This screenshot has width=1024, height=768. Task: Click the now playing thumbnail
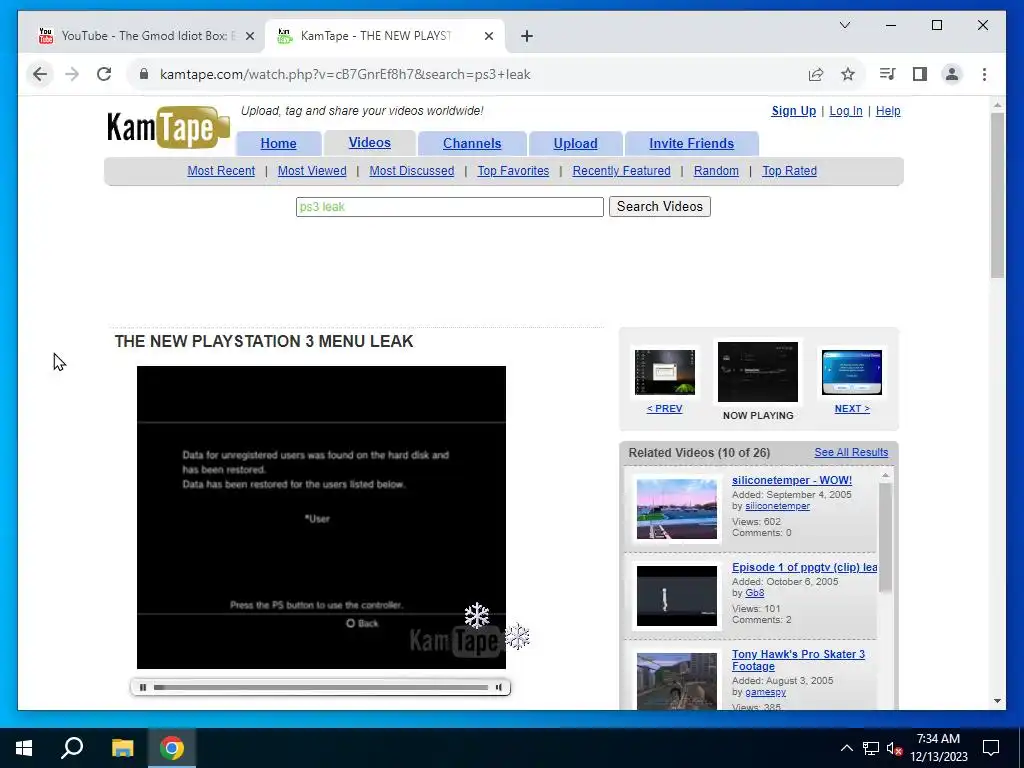click(x=758, y=372)
